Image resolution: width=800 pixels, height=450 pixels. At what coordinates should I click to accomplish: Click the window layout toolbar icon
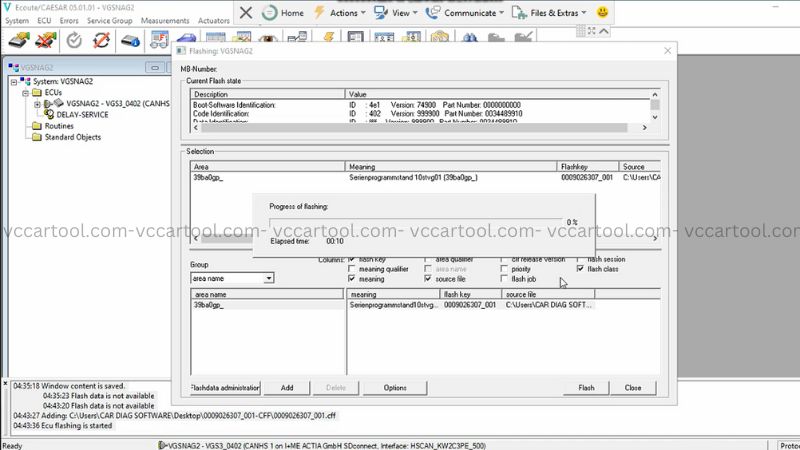(355, 37)
